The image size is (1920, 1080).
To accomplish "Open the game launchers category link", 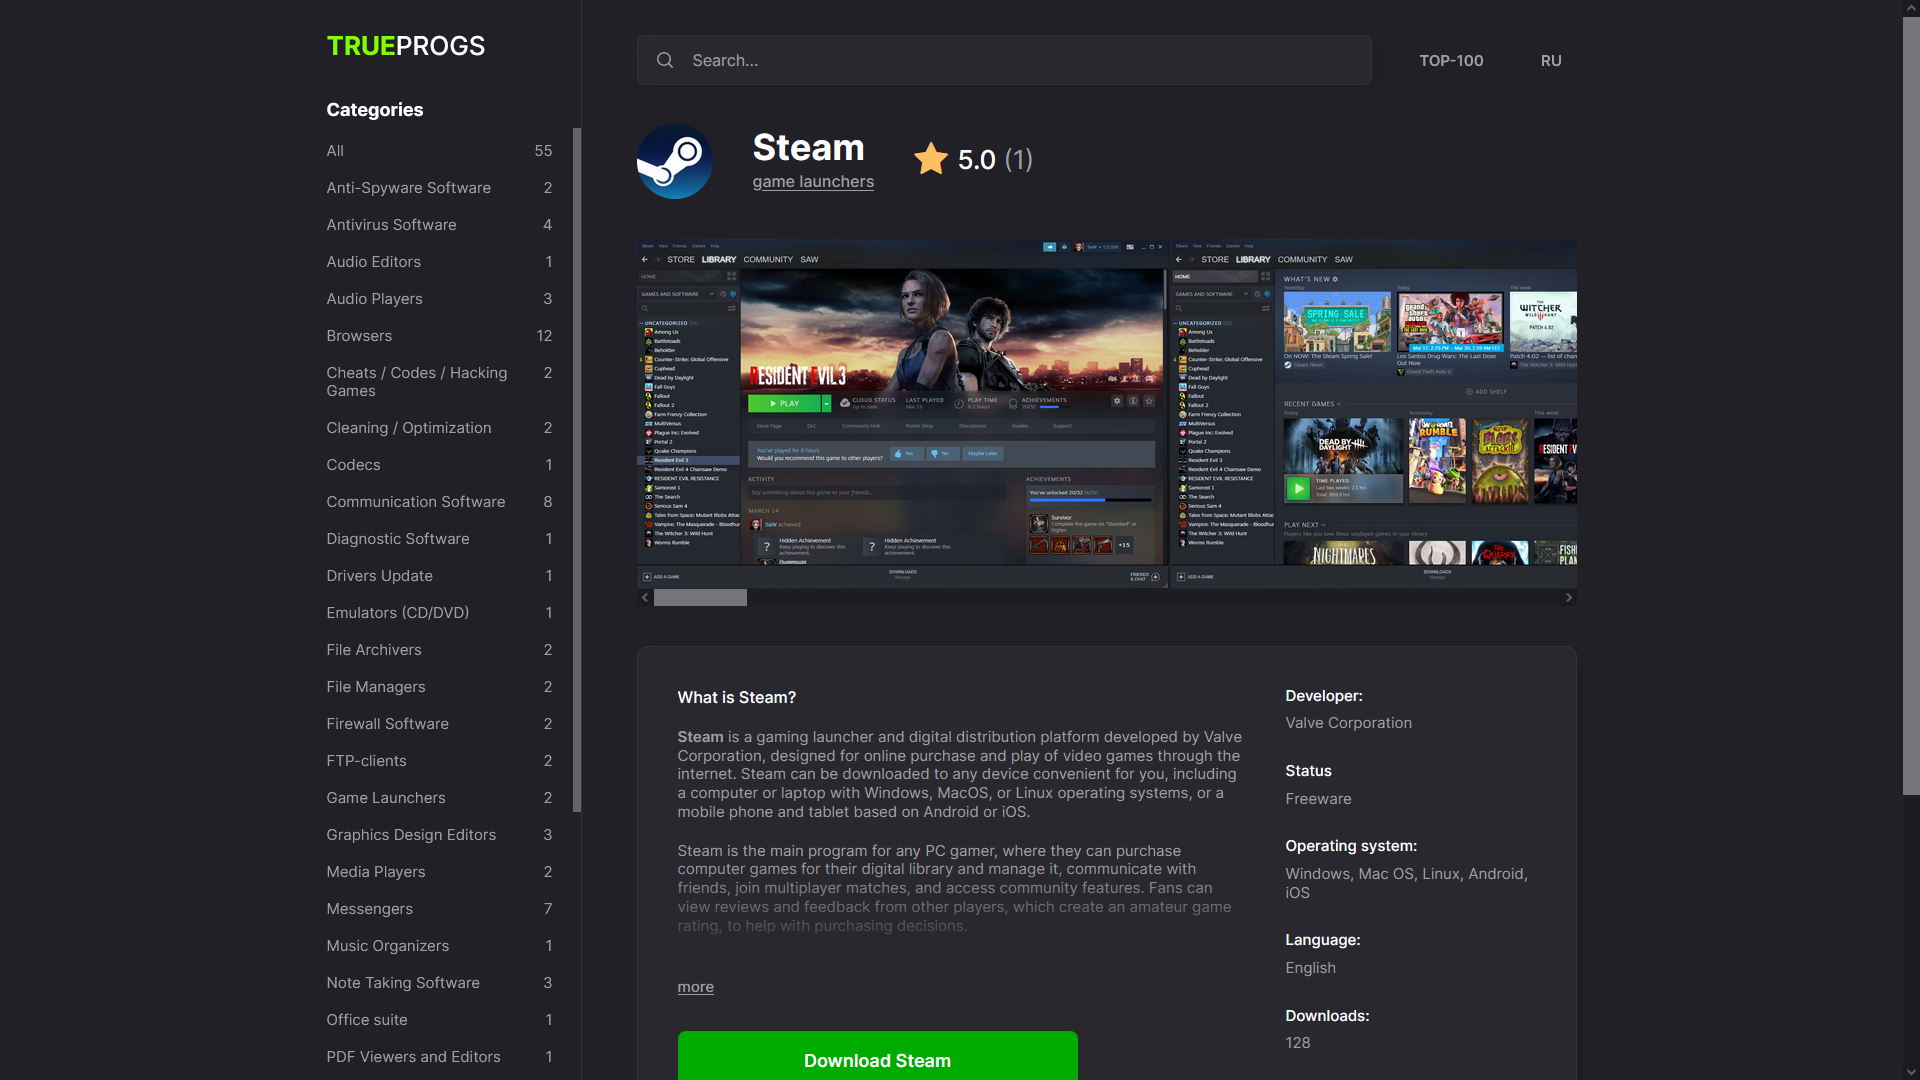I will [x=813, y=181].
